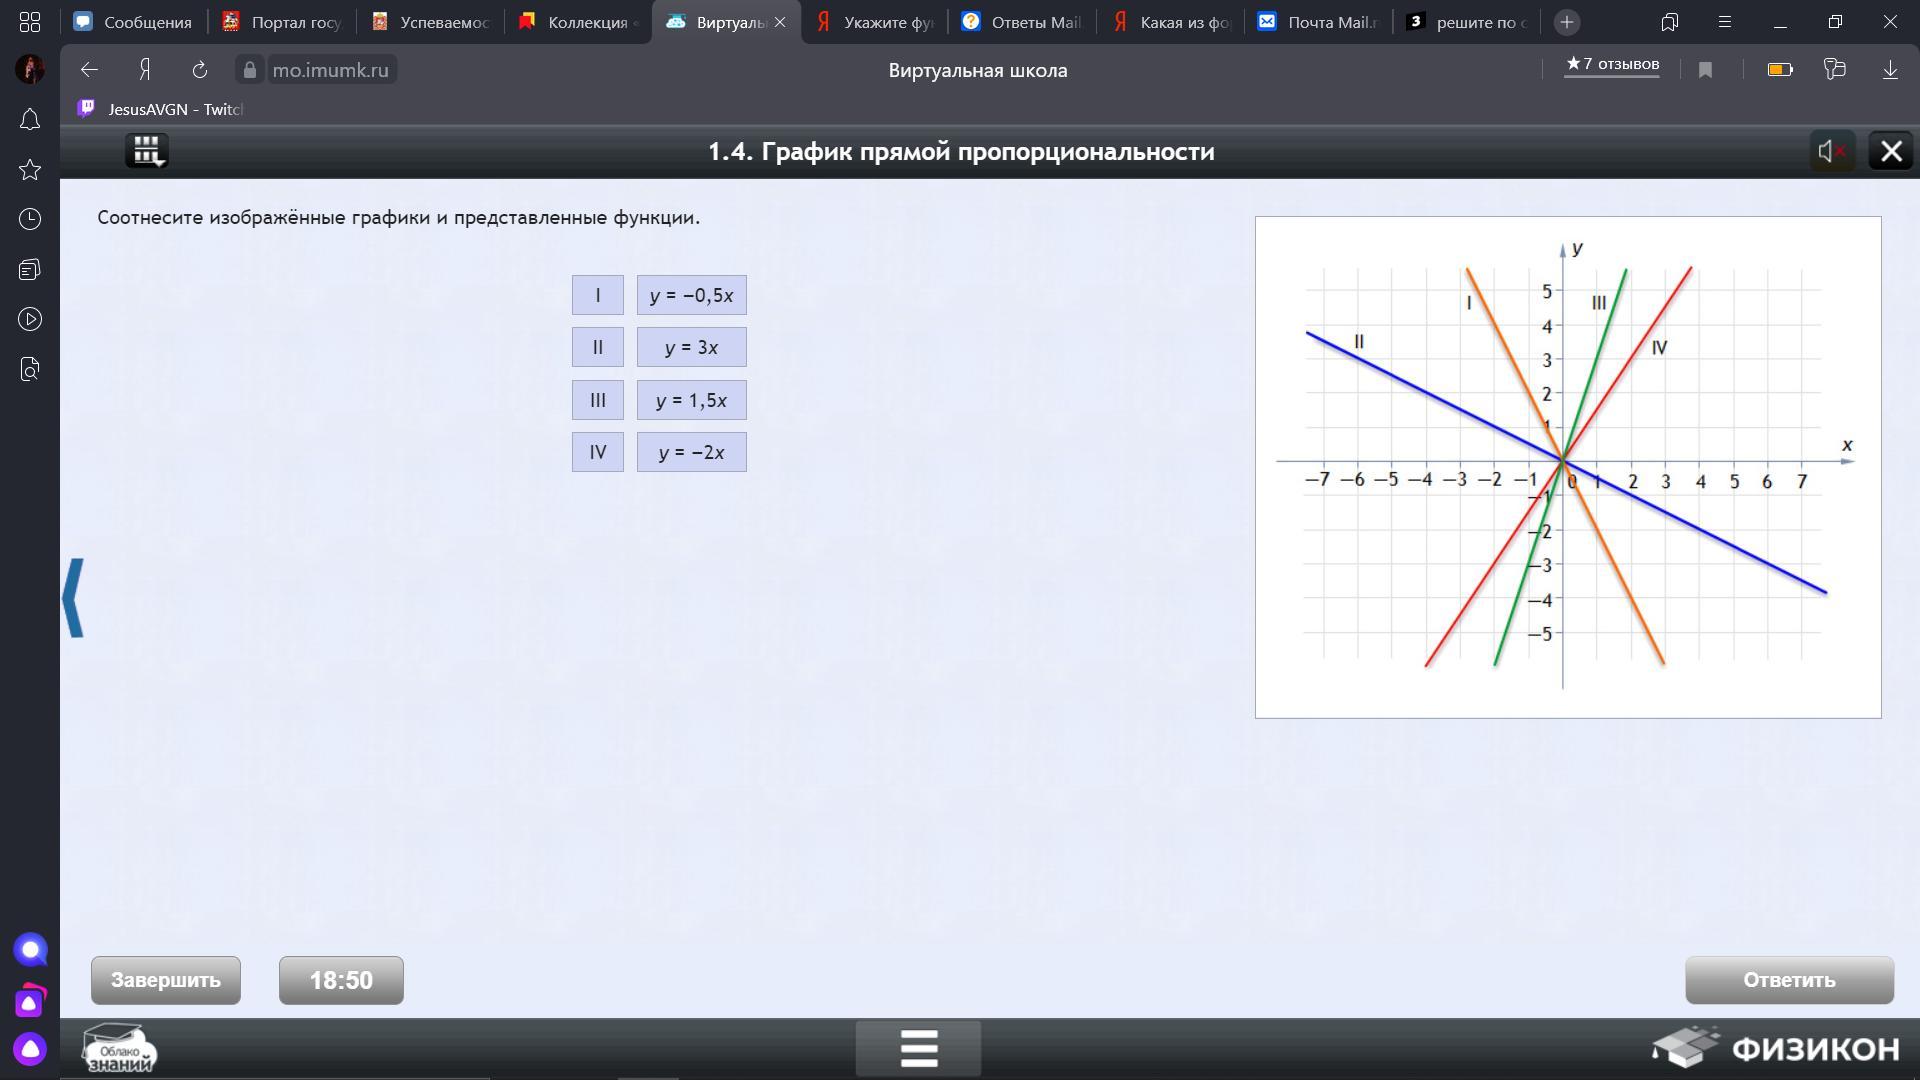This screenshot has width=1920, height=1080.
Task: Close the lesson with the X button
Action: pos(1890,151)
